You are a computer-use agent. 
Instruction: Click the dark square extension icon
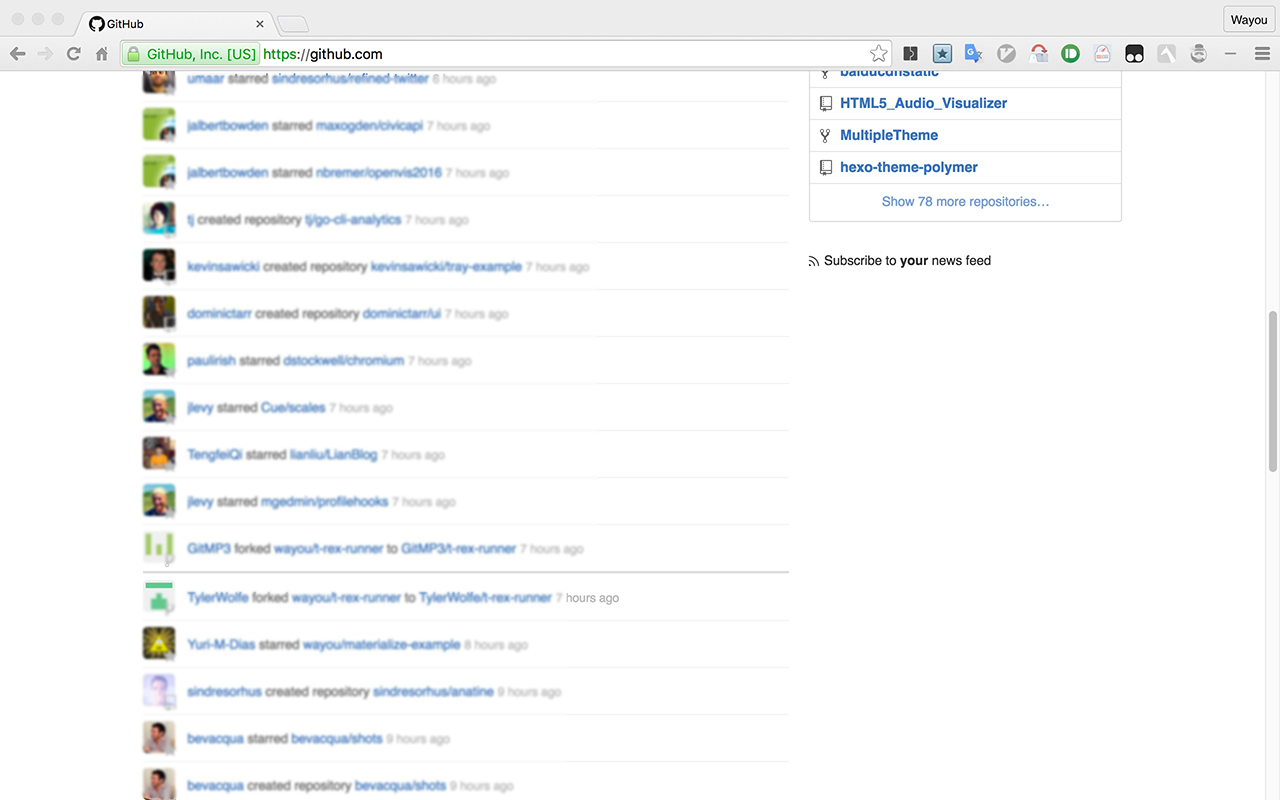click(x=910, y=54)
